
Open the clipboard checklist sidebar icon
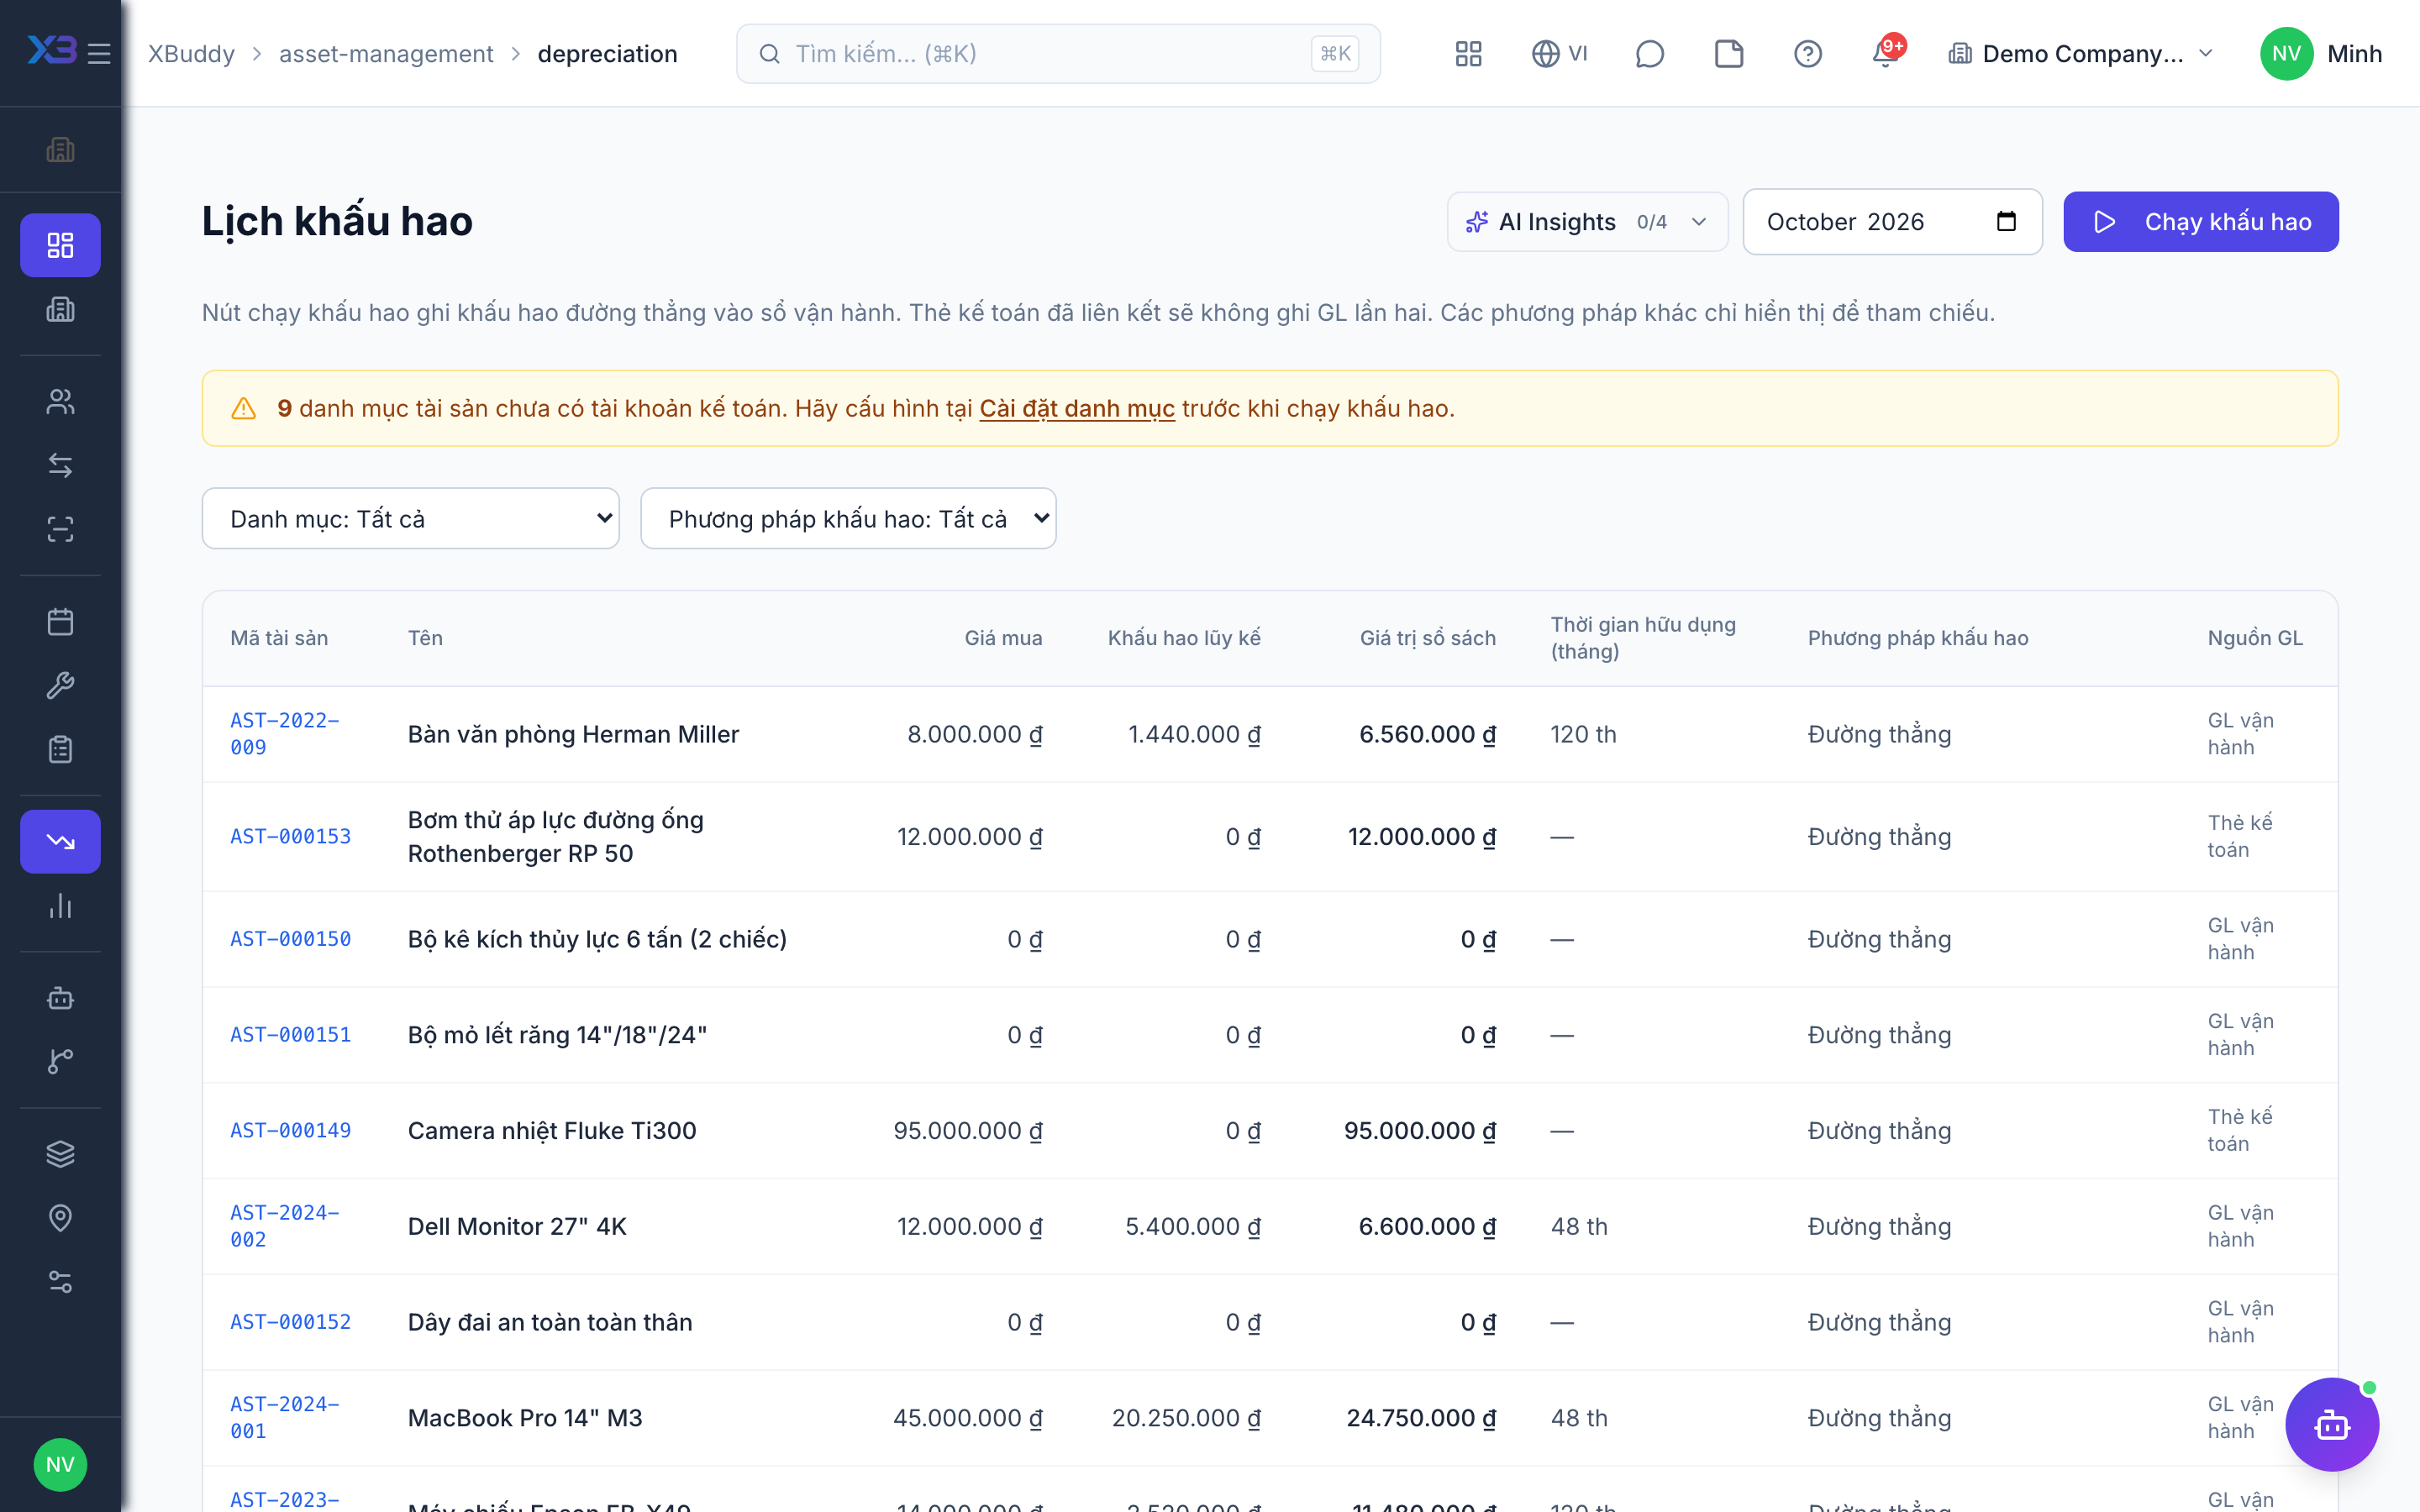coord(60,749)
